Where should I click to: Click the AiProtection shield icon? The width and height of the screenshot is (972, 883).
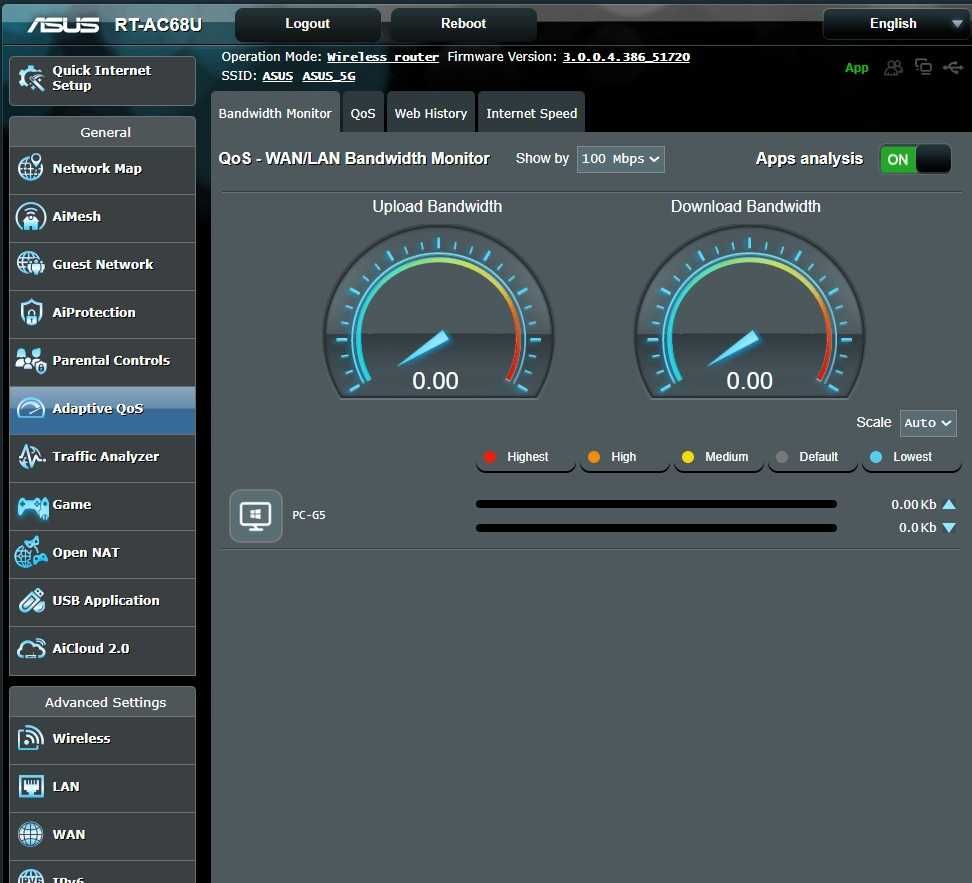click(x=30, y=313)
